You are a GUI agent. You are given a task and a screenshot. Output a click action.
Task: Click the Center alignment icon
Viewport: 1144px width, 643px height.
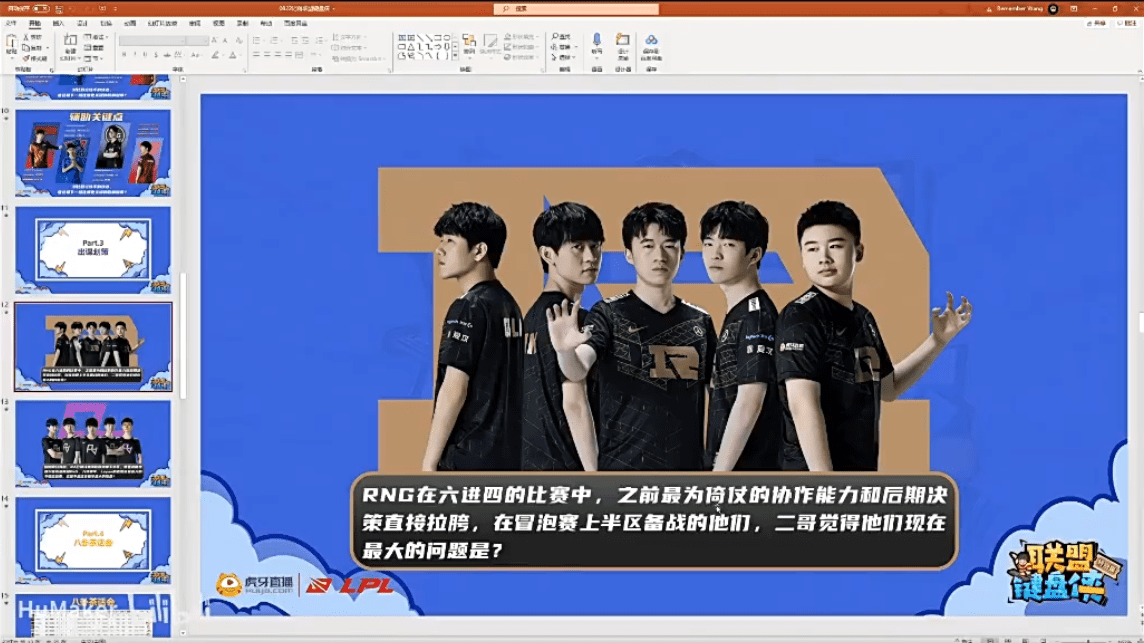point(267,55)
